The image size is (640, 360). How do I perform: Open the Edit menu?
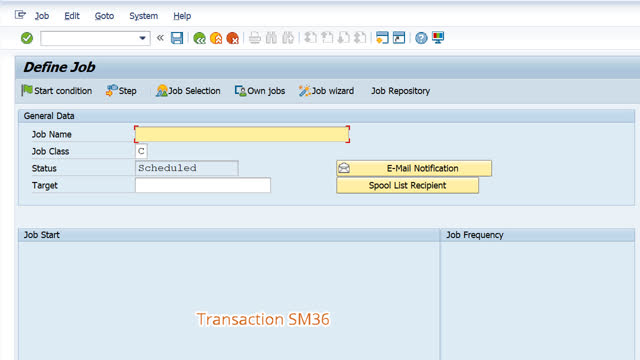pos(72,16)
